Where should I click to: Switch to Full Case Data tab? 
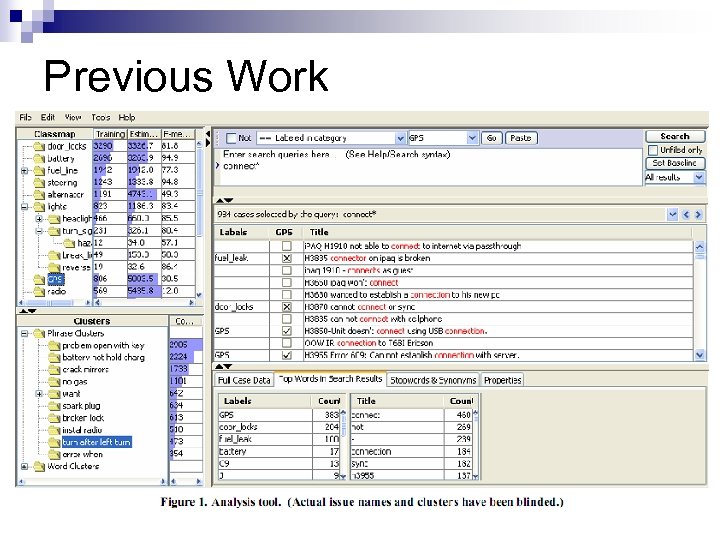click(244, 380)
